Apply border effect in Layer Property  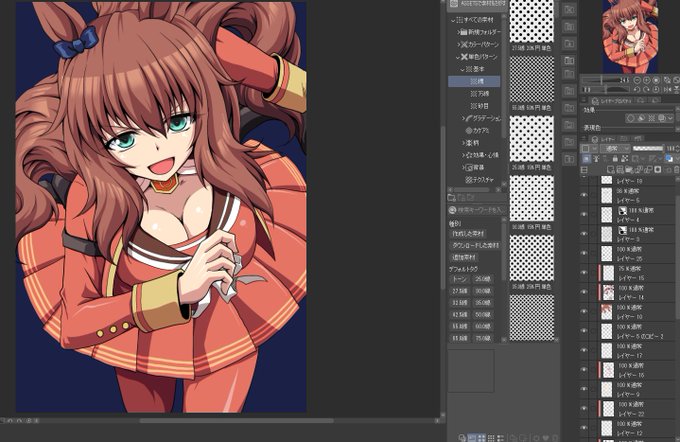pyautogui.click(x=631, y=118)
